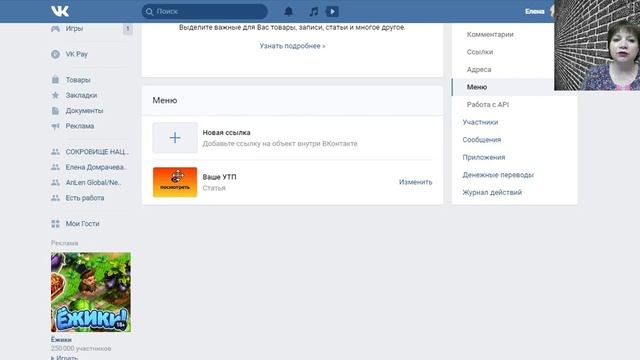This screenshot has height=360, width=640.
Task: Click the Мои Гости app icon
Action: [56, 224]
